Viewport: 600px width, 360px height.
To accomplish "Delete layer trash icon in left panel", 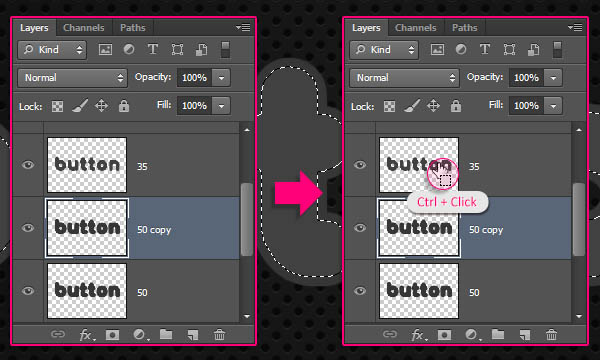I will click(x=219, y=335).
